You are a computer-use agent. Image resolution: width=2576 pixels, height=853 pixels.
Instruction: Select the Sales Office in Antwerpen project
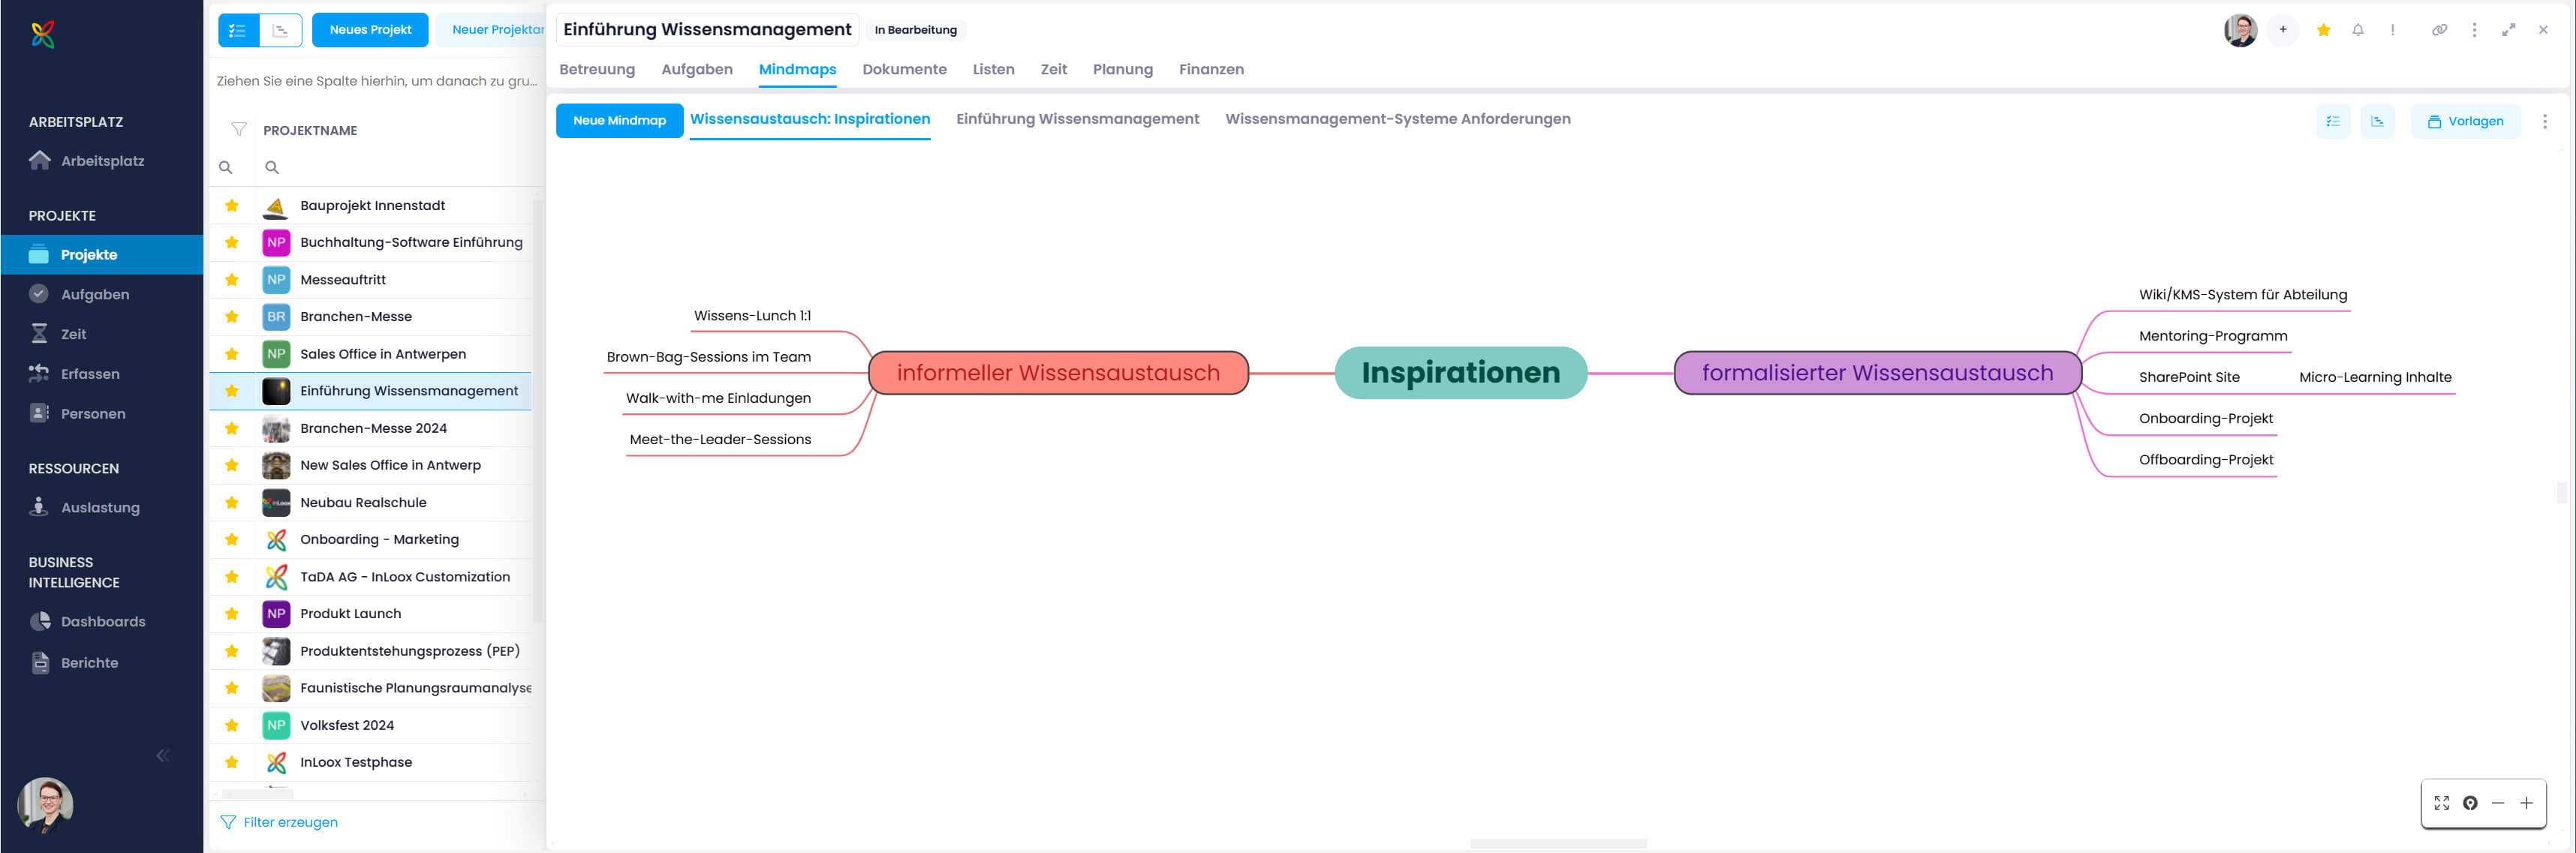click(383, 354)
